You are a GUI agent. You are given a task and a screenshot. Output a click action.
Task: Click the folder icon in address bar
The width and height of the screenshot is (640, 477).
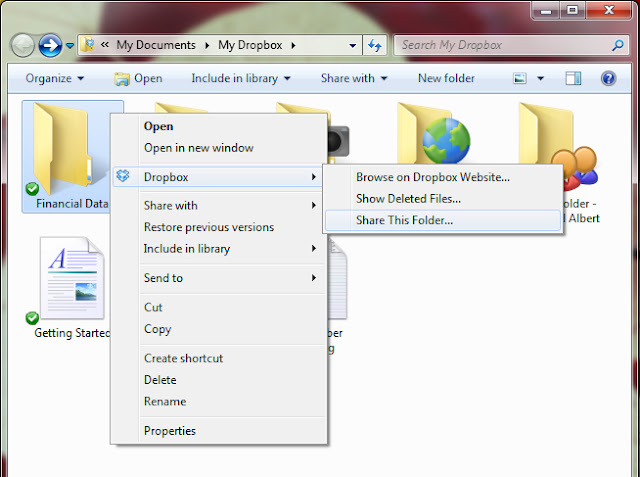87,44
